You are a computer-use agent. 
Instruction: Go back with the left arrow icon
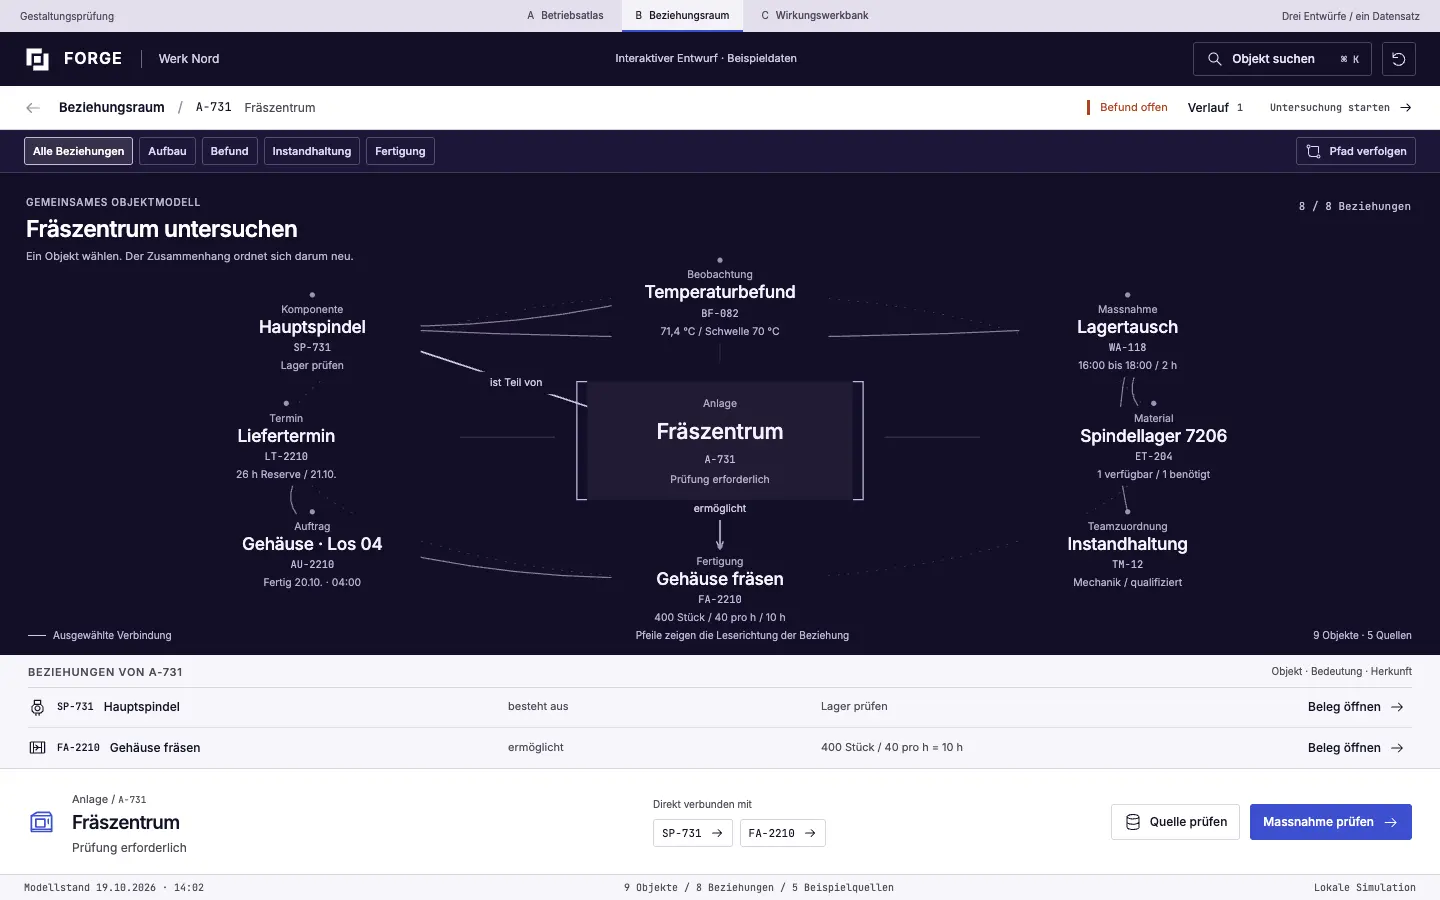(x=33, y=108)
